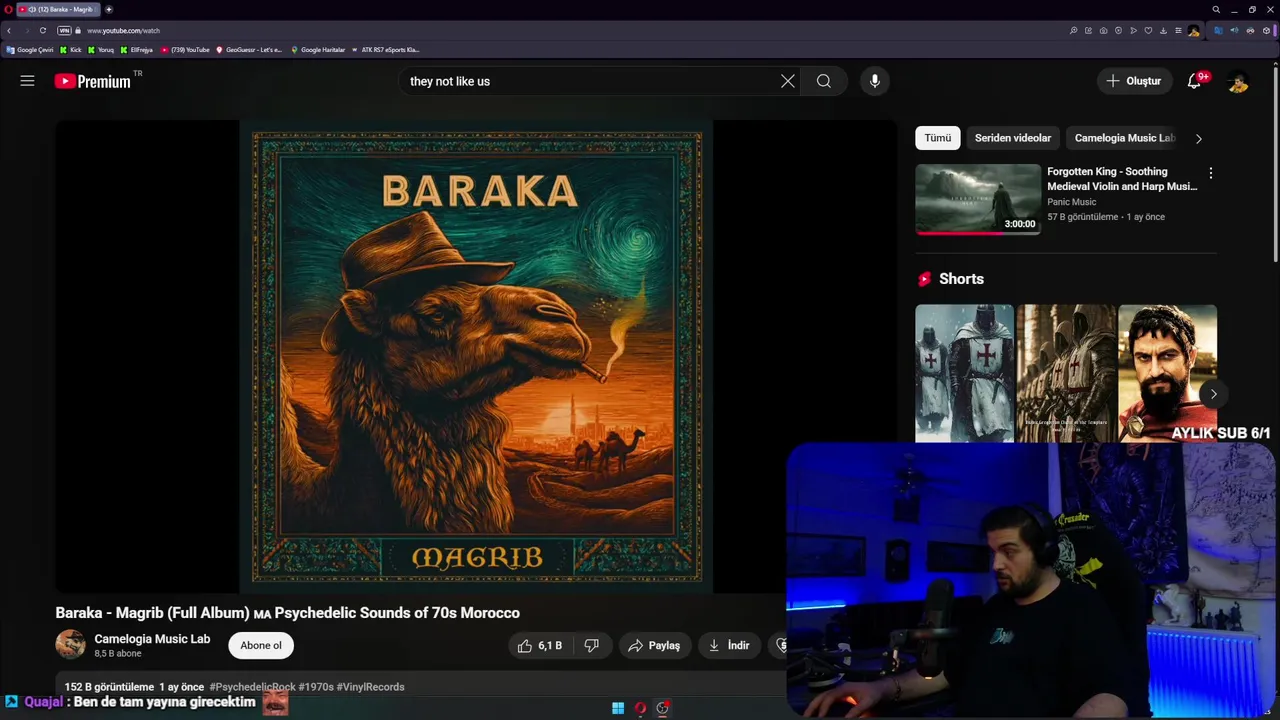
Task: Open Forgotten King video thumbnail
Action: pos(978,199)
